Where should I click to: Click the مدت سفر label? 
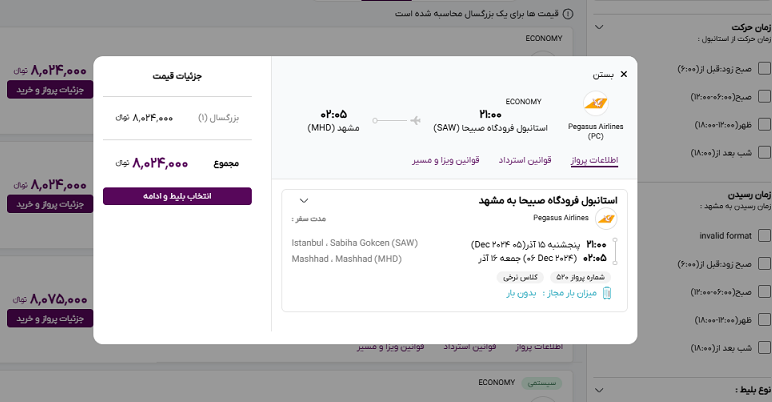coord(309,218)
